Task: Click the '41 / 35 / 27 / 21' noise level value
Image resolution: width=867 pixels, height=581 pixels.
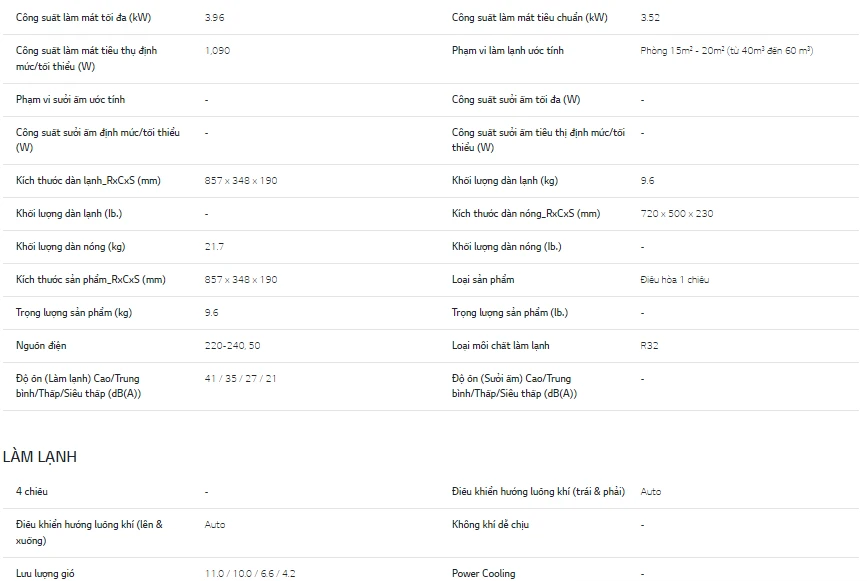Action: point(241,379)
